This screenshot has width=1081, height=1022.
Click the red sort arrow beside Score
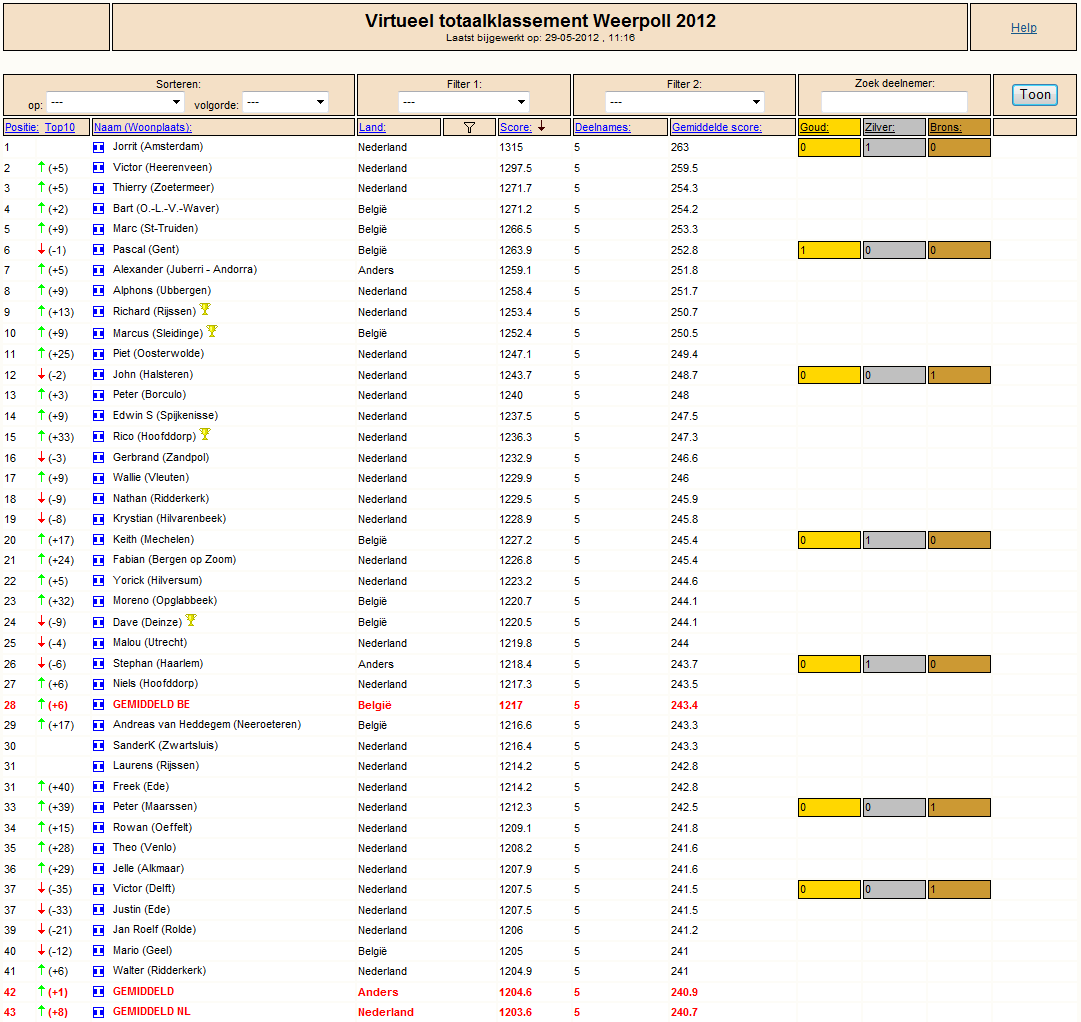tap(542, 126)
